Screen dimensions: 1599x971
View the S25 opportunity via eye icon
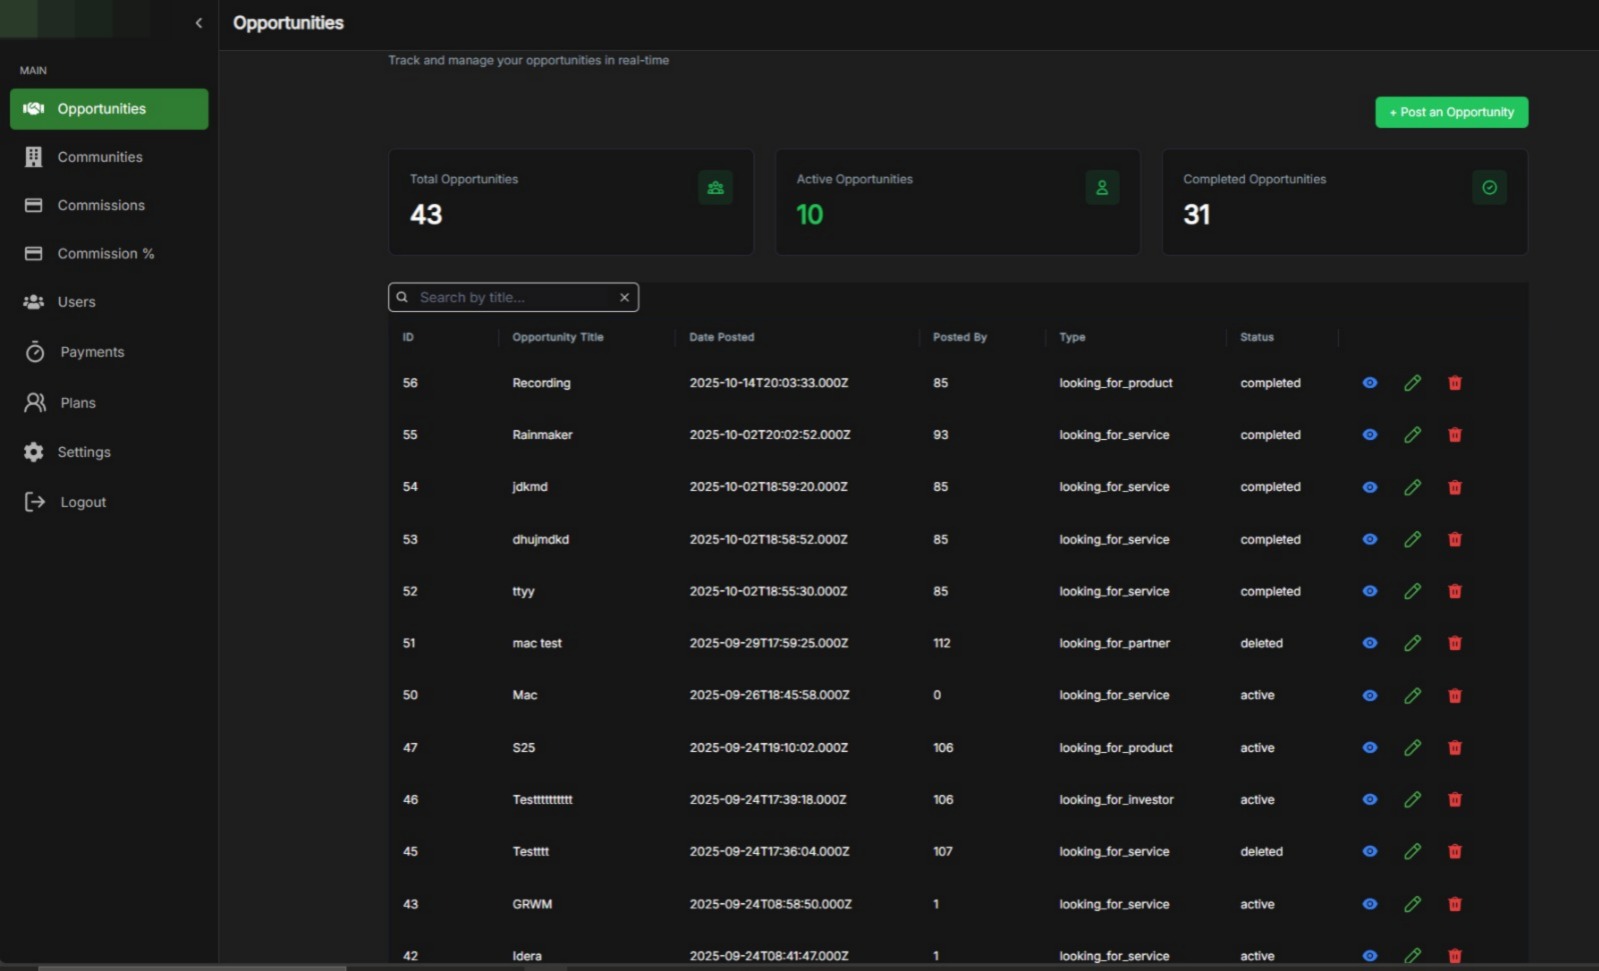click(1370, 747)
